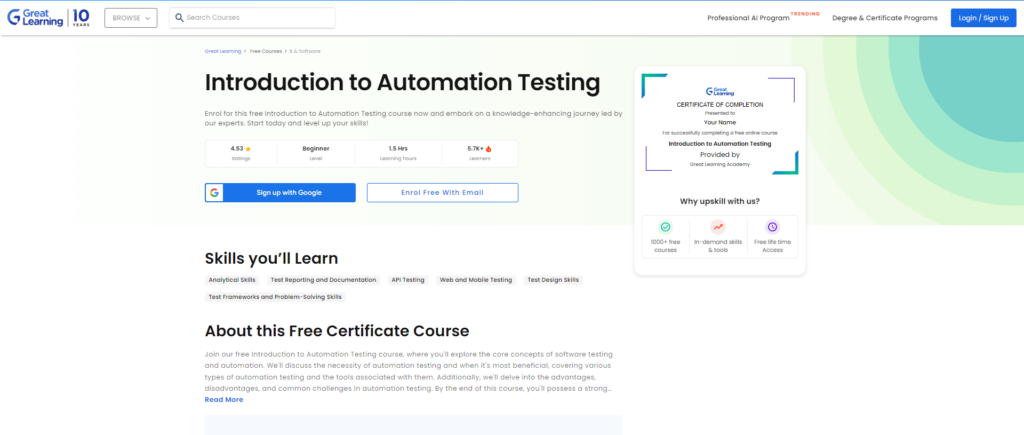Select the API Testing skill tag
Screen dimensions: 1024x435
tap(408, 280)
